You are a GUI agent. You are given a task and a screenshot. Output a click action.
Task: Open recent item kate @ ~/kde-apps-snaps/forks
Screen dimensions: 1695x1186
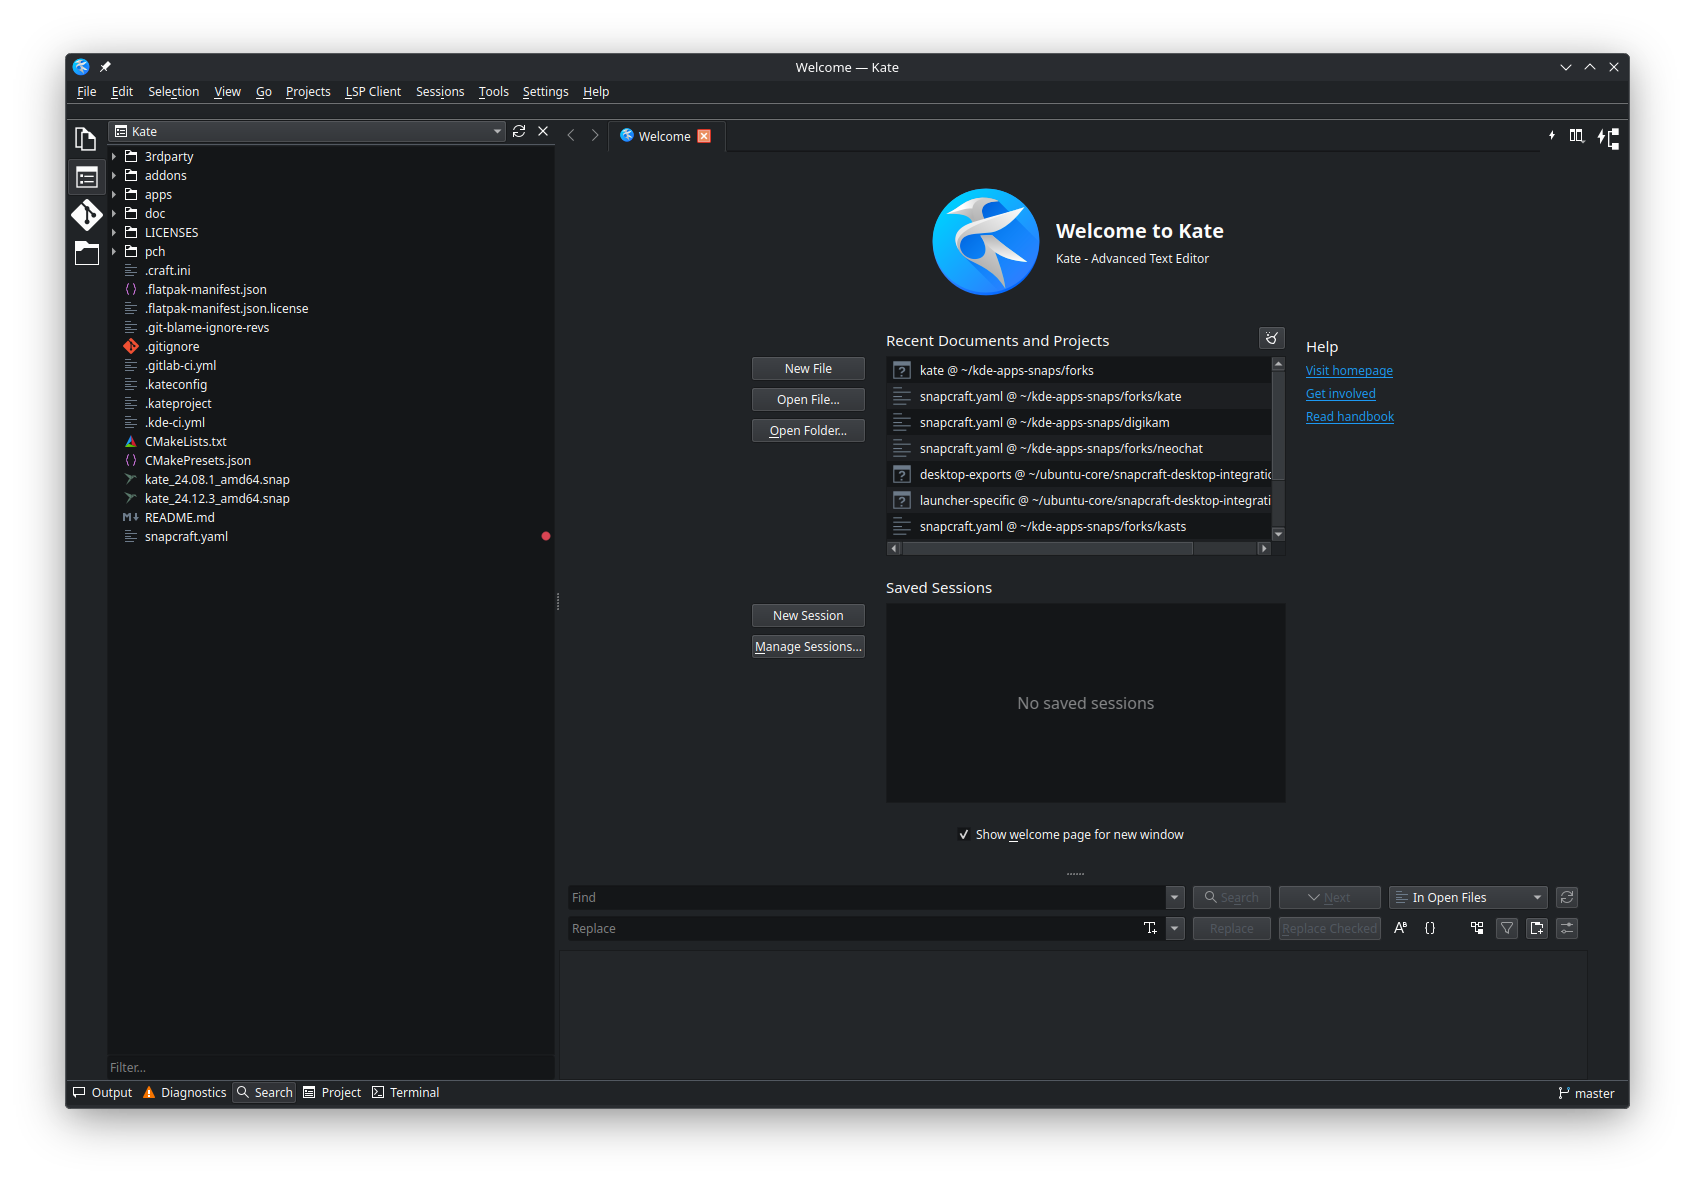pyautogui.click(x=1079, y=371)
